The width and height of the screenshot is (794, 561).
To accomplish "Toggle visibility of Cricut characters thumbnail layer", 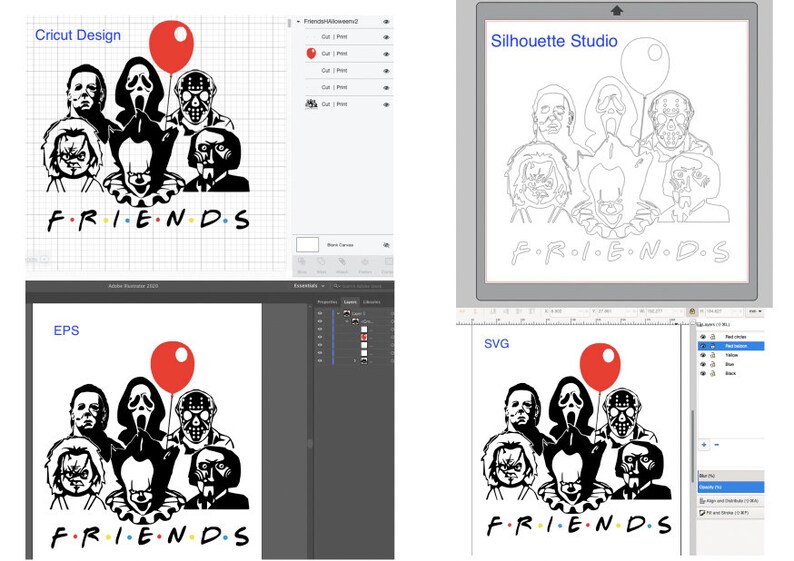I will click(386, 105).
